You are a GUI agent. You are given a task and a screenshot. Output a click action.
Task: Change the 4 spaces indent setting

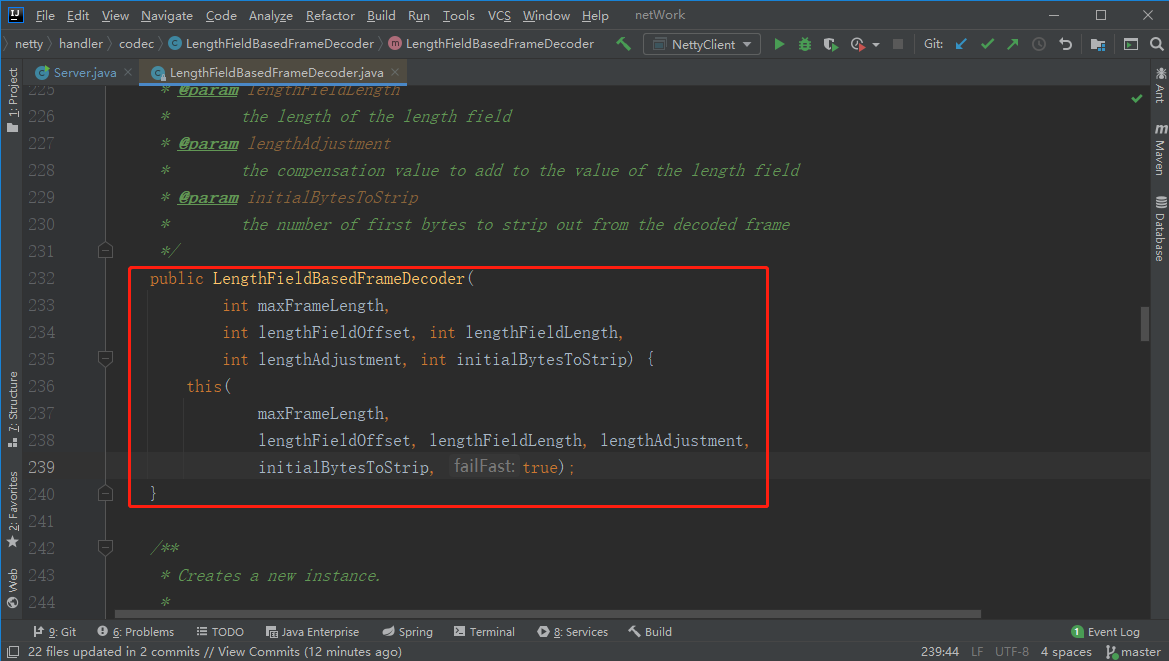click(x=1066, y=652)
